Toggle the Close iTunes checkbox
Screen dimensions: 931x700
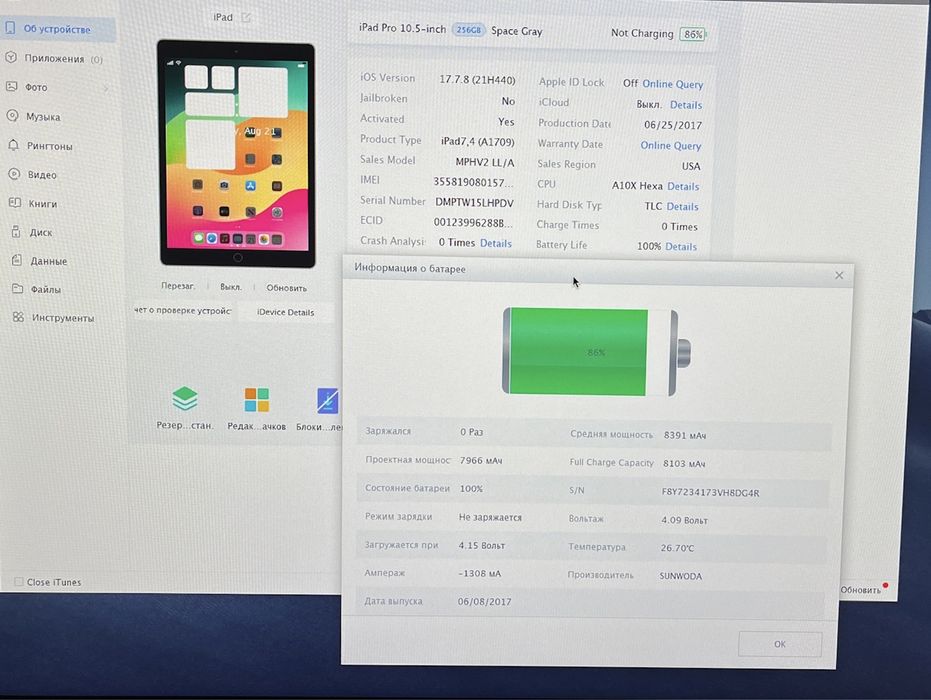pos(18,582)
